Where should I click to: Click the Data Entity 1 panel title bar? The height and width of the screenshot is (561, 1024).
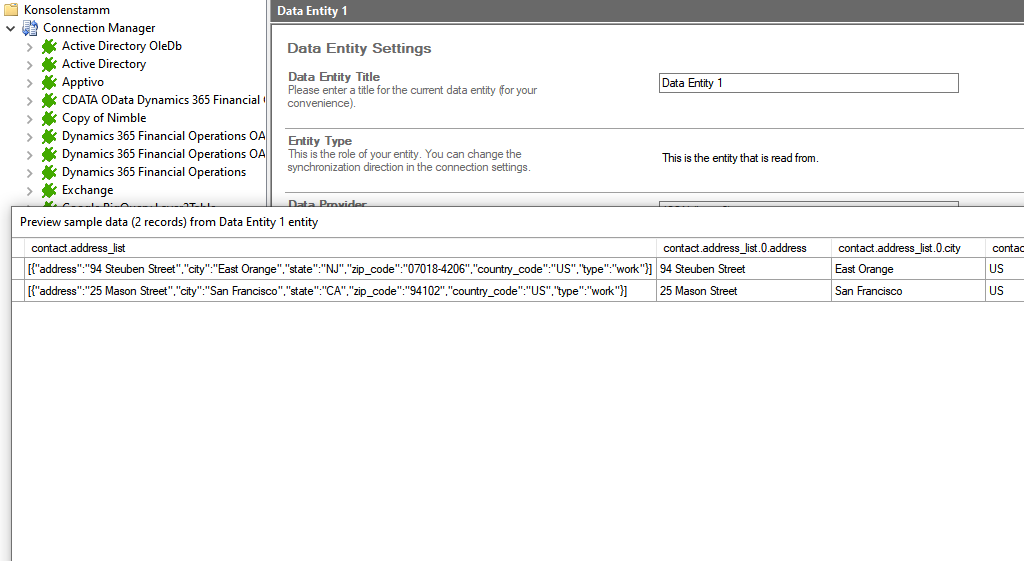[x=647, y=11]
